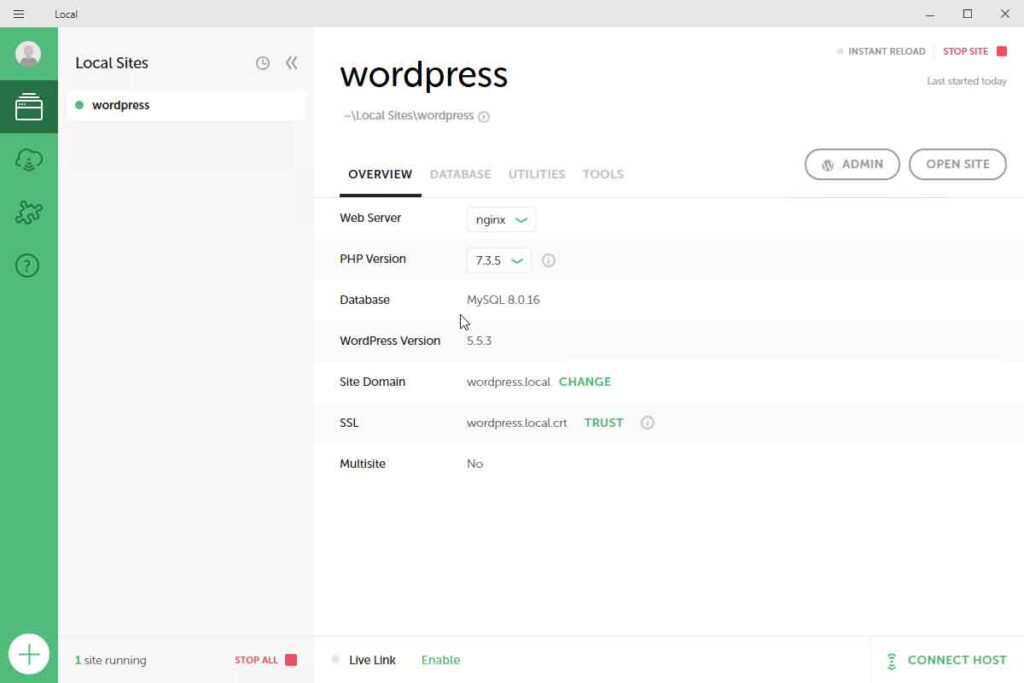Enable the Live Link
Image resolution: width=1024 pixels, height=683 pixels.
[440, 660]
